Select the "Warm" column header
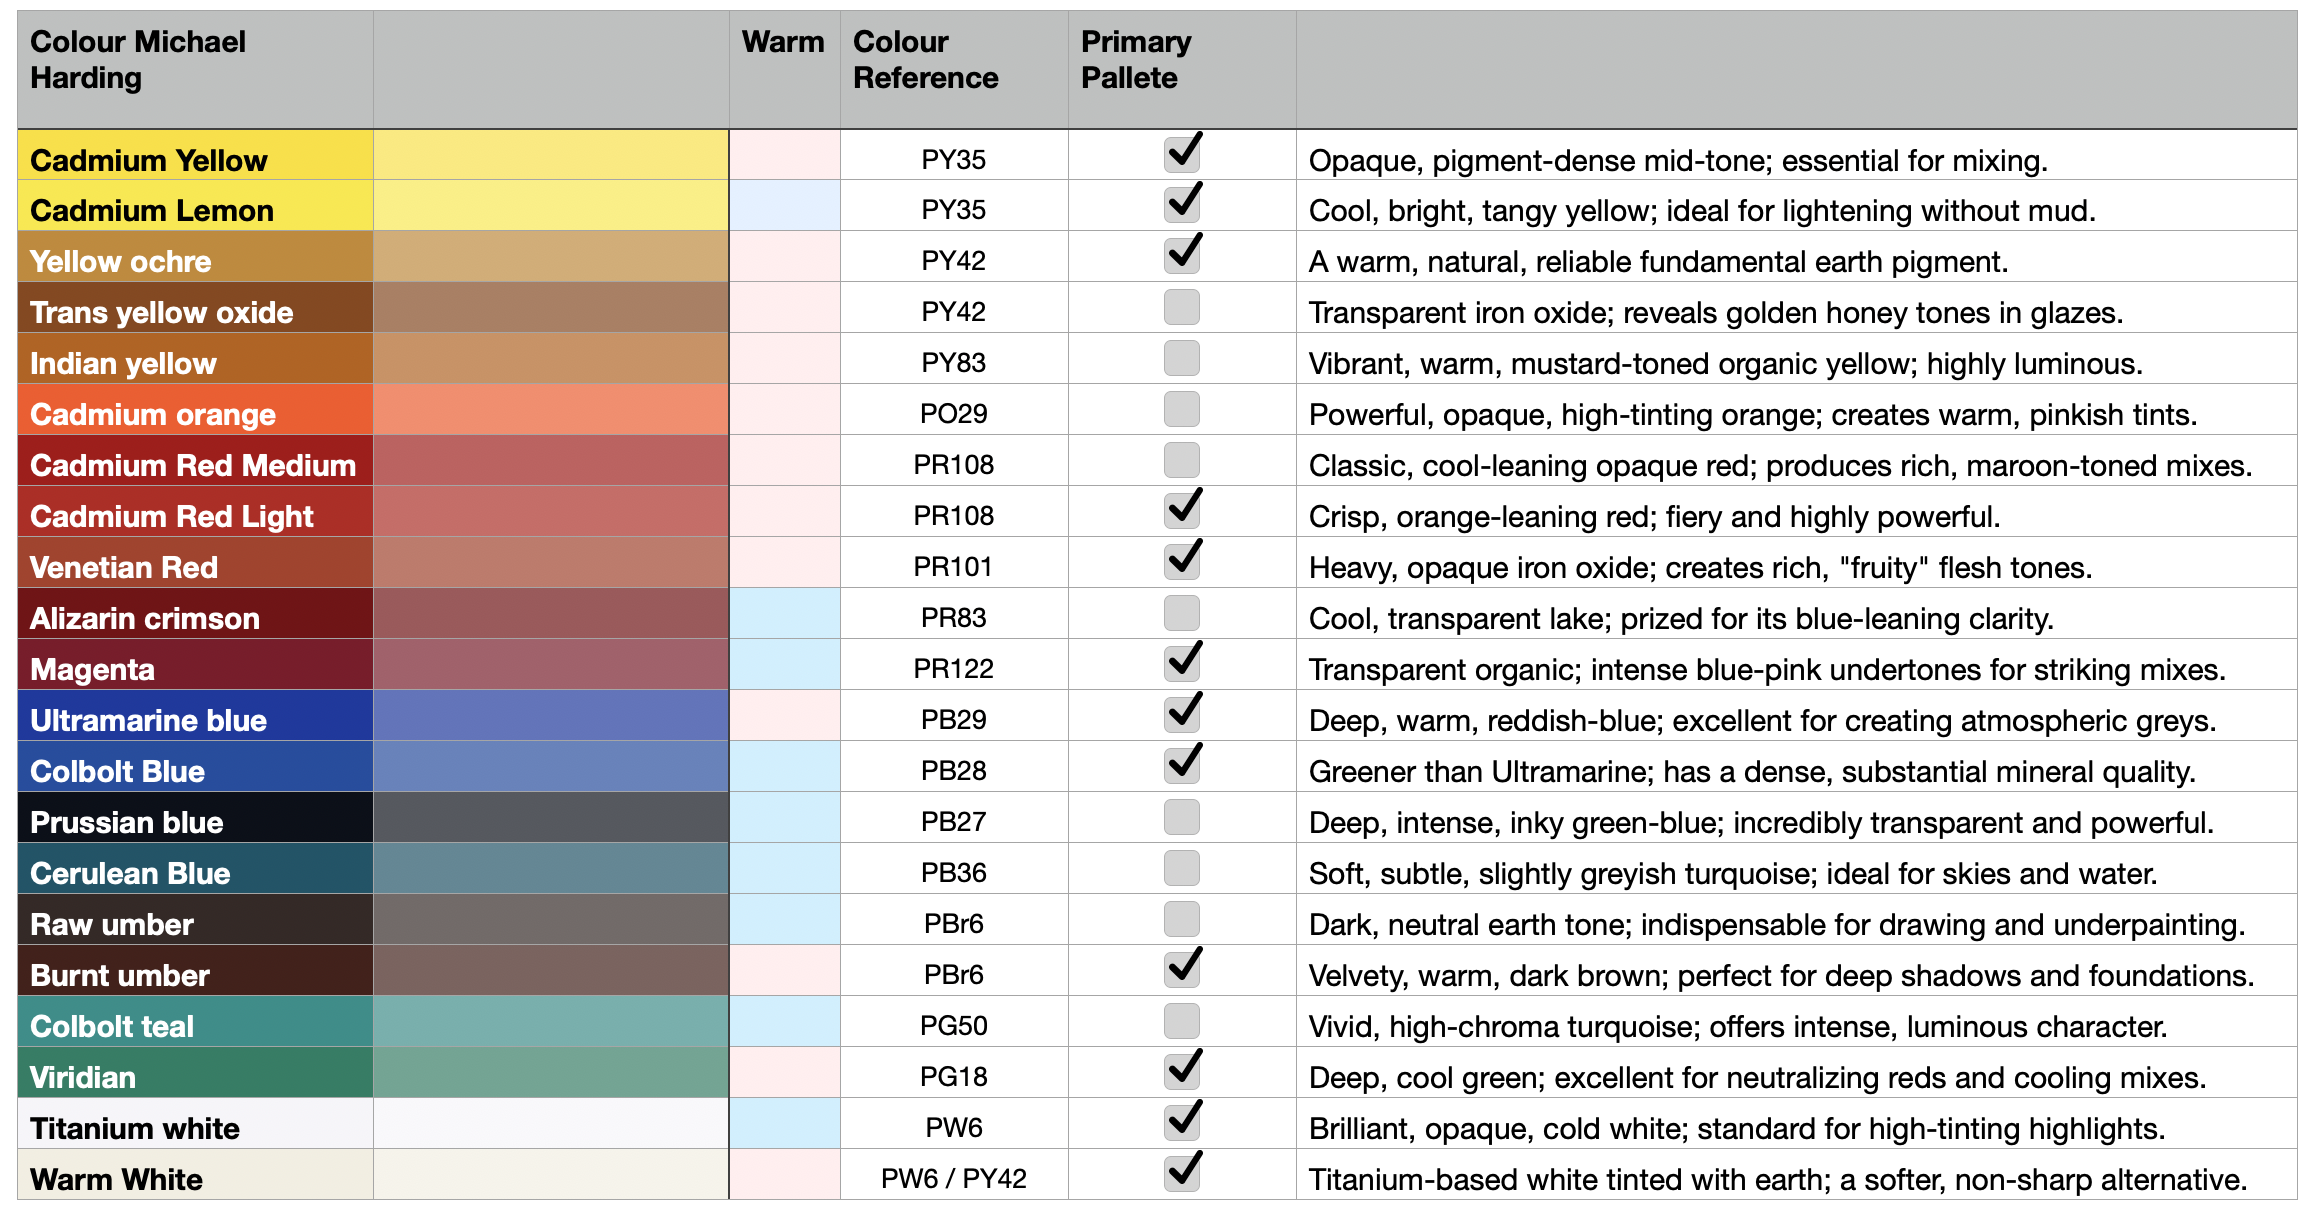Screen dimensions: 2318x1212 click(785, 69)
